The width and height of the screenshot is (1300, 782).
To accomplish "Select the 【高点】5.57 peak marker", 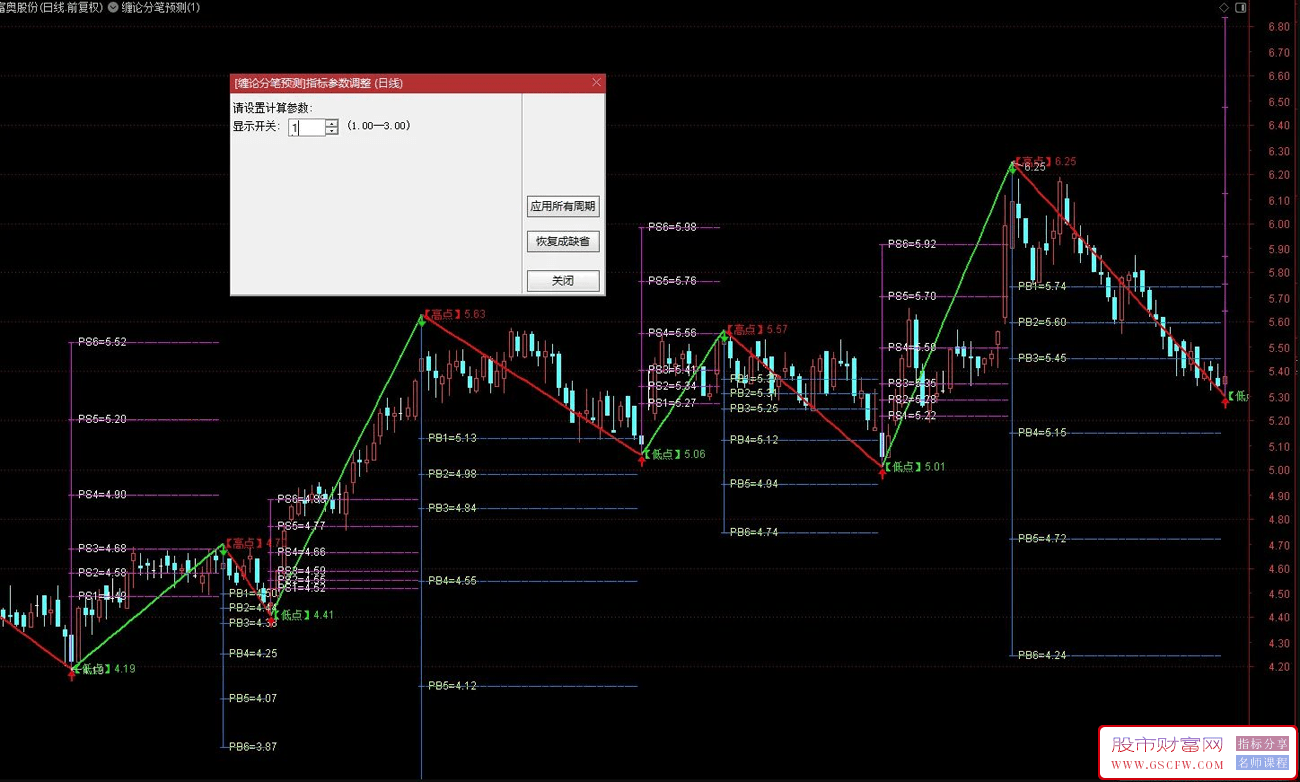I will [756, 329].
